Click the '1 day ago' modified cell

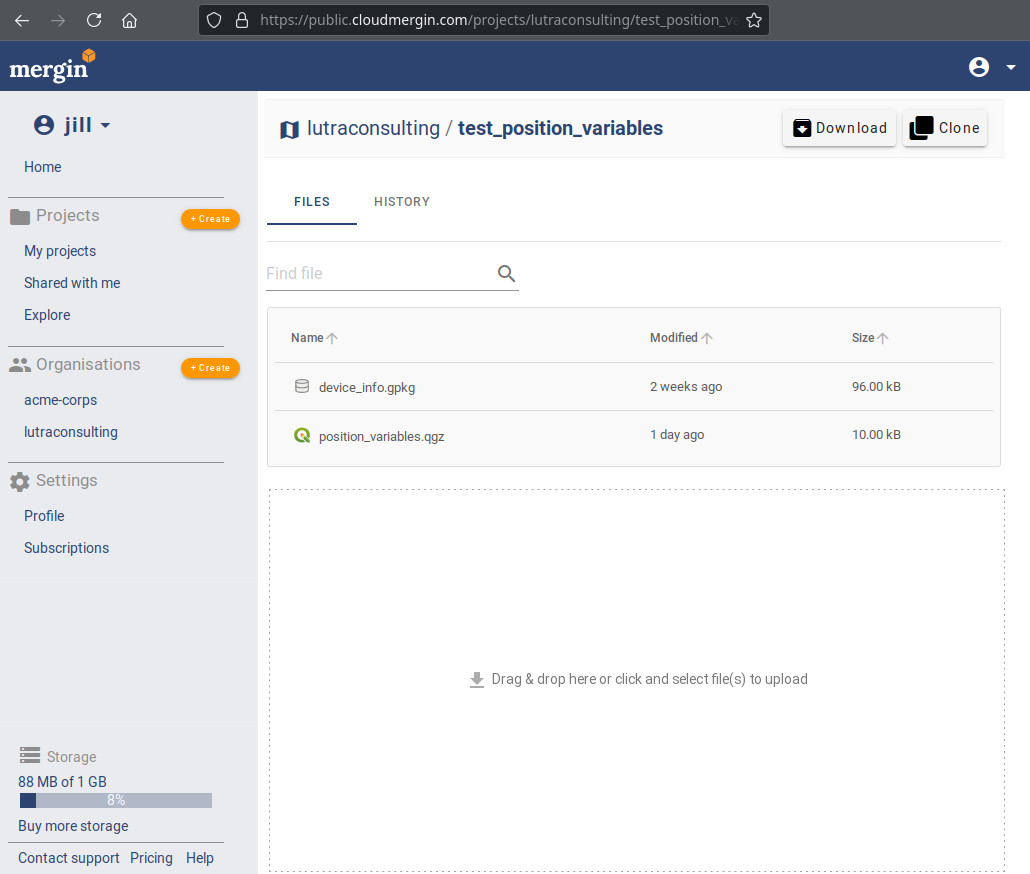677,435
